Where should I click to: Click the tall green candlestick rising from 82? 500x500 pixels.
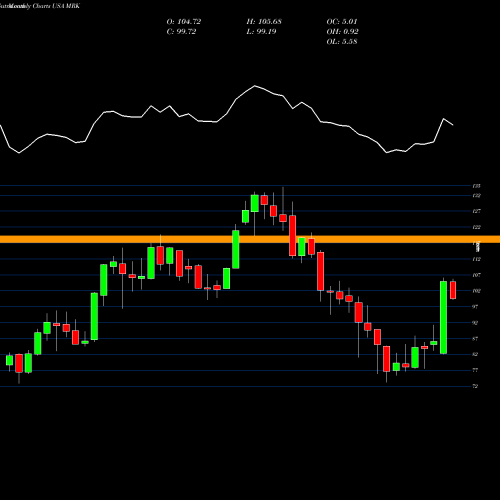click(443, 317)
